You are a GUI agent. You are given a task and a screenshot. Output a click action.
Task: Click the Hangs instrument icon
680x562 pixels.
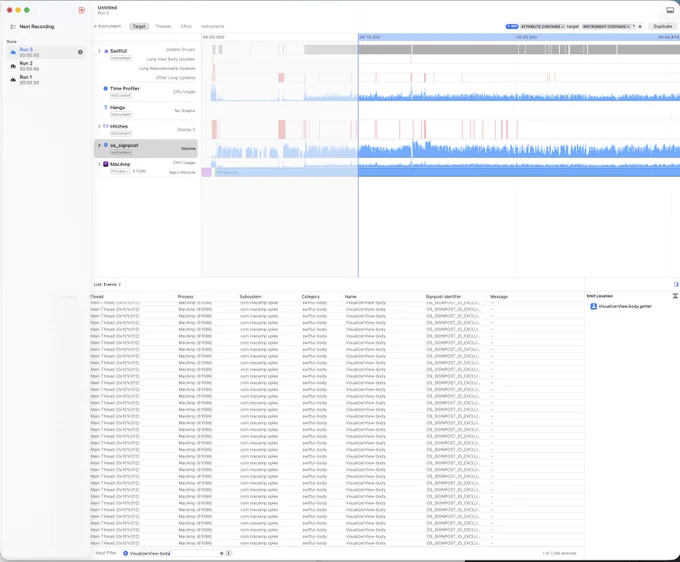pos(105,107)
